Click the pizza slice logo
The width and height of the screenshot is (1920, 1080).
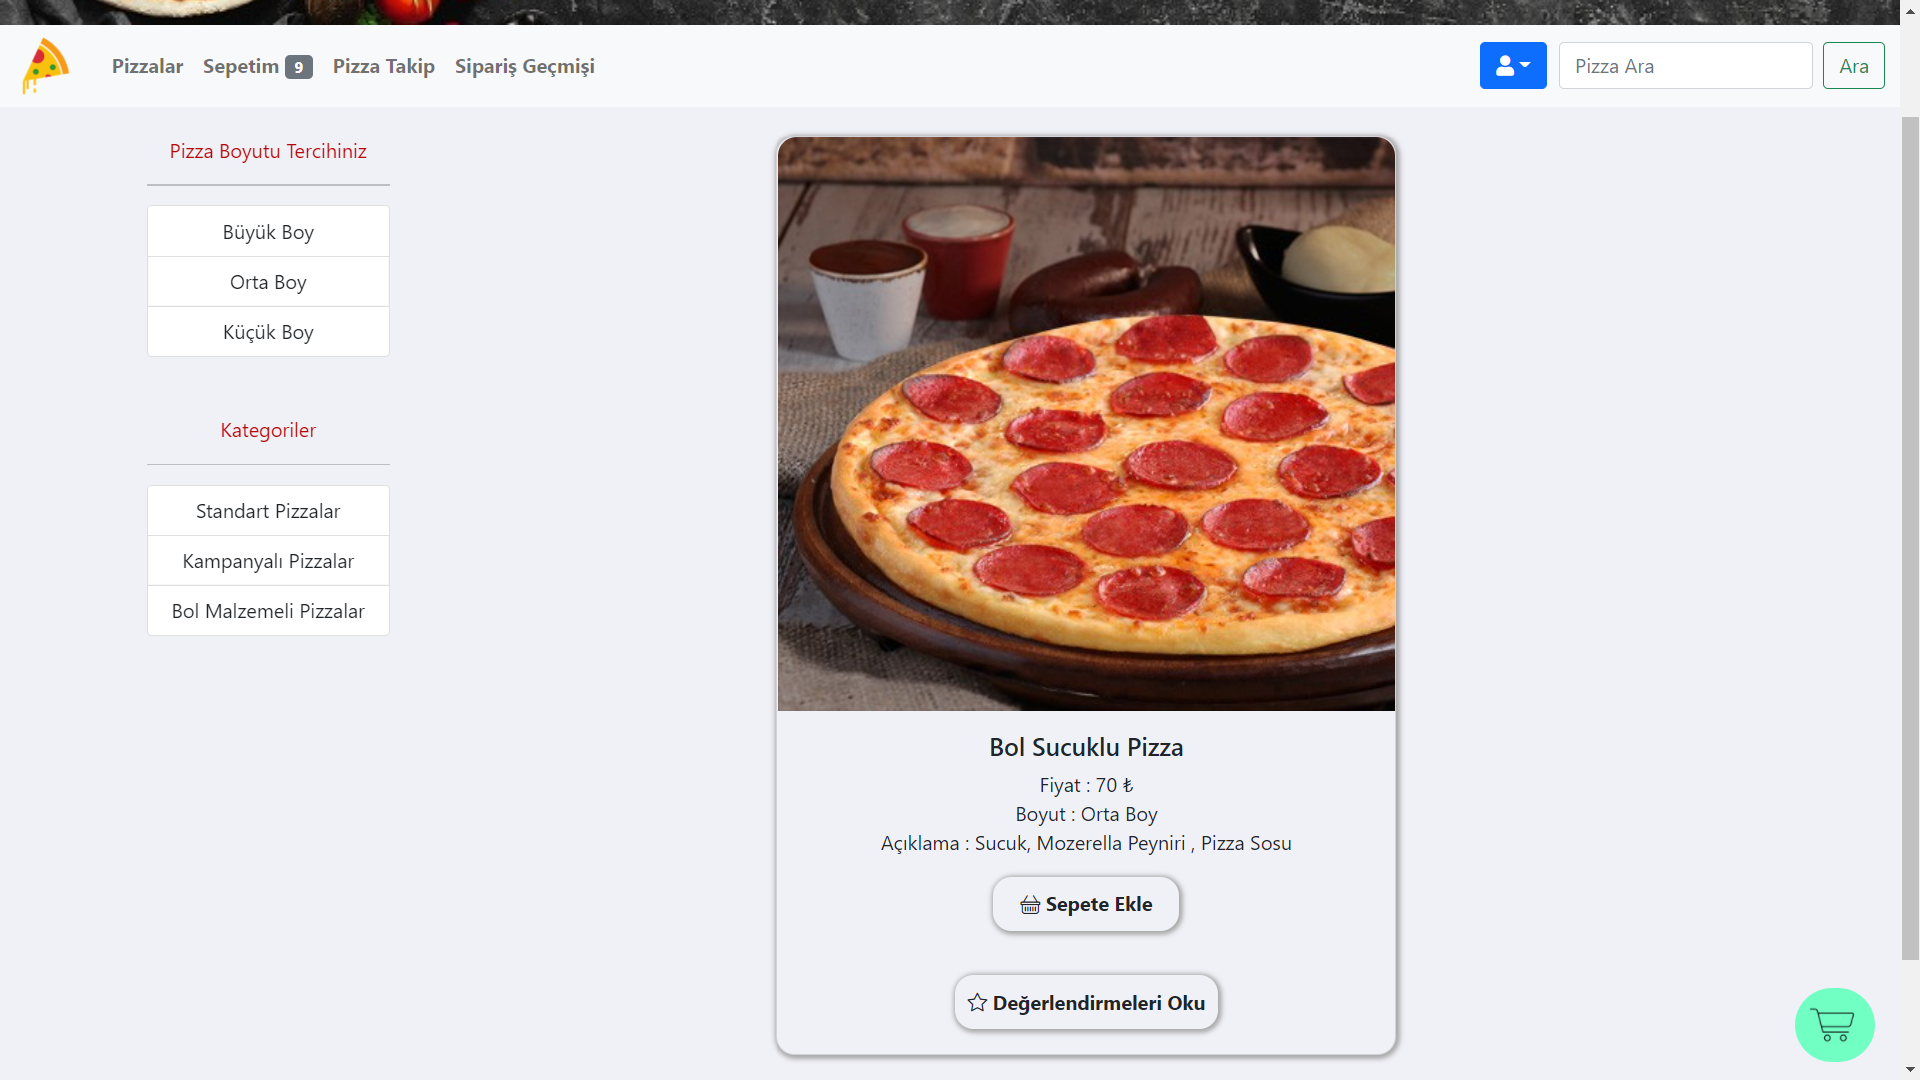tap(45, 66)
